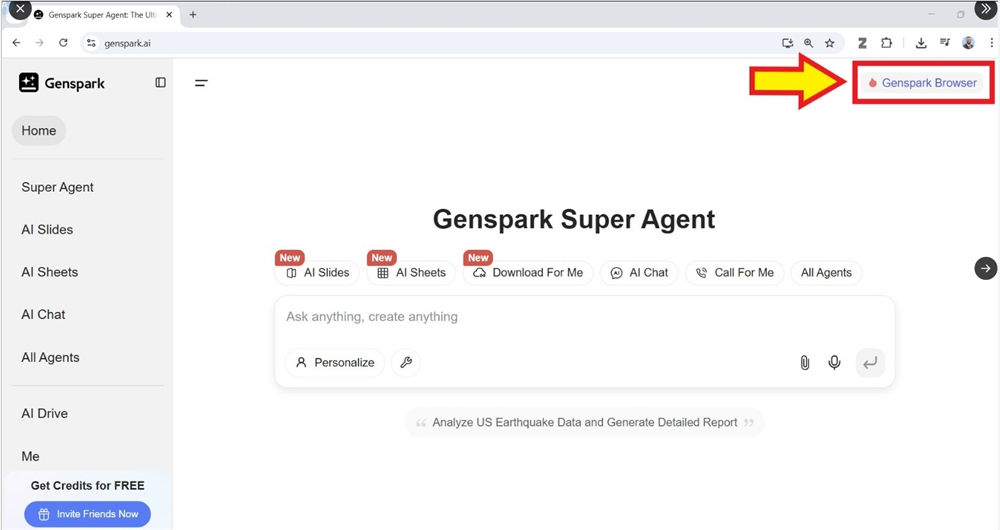Click the paperclip attach file icon

pyautogui.click(x=804, y=362)
